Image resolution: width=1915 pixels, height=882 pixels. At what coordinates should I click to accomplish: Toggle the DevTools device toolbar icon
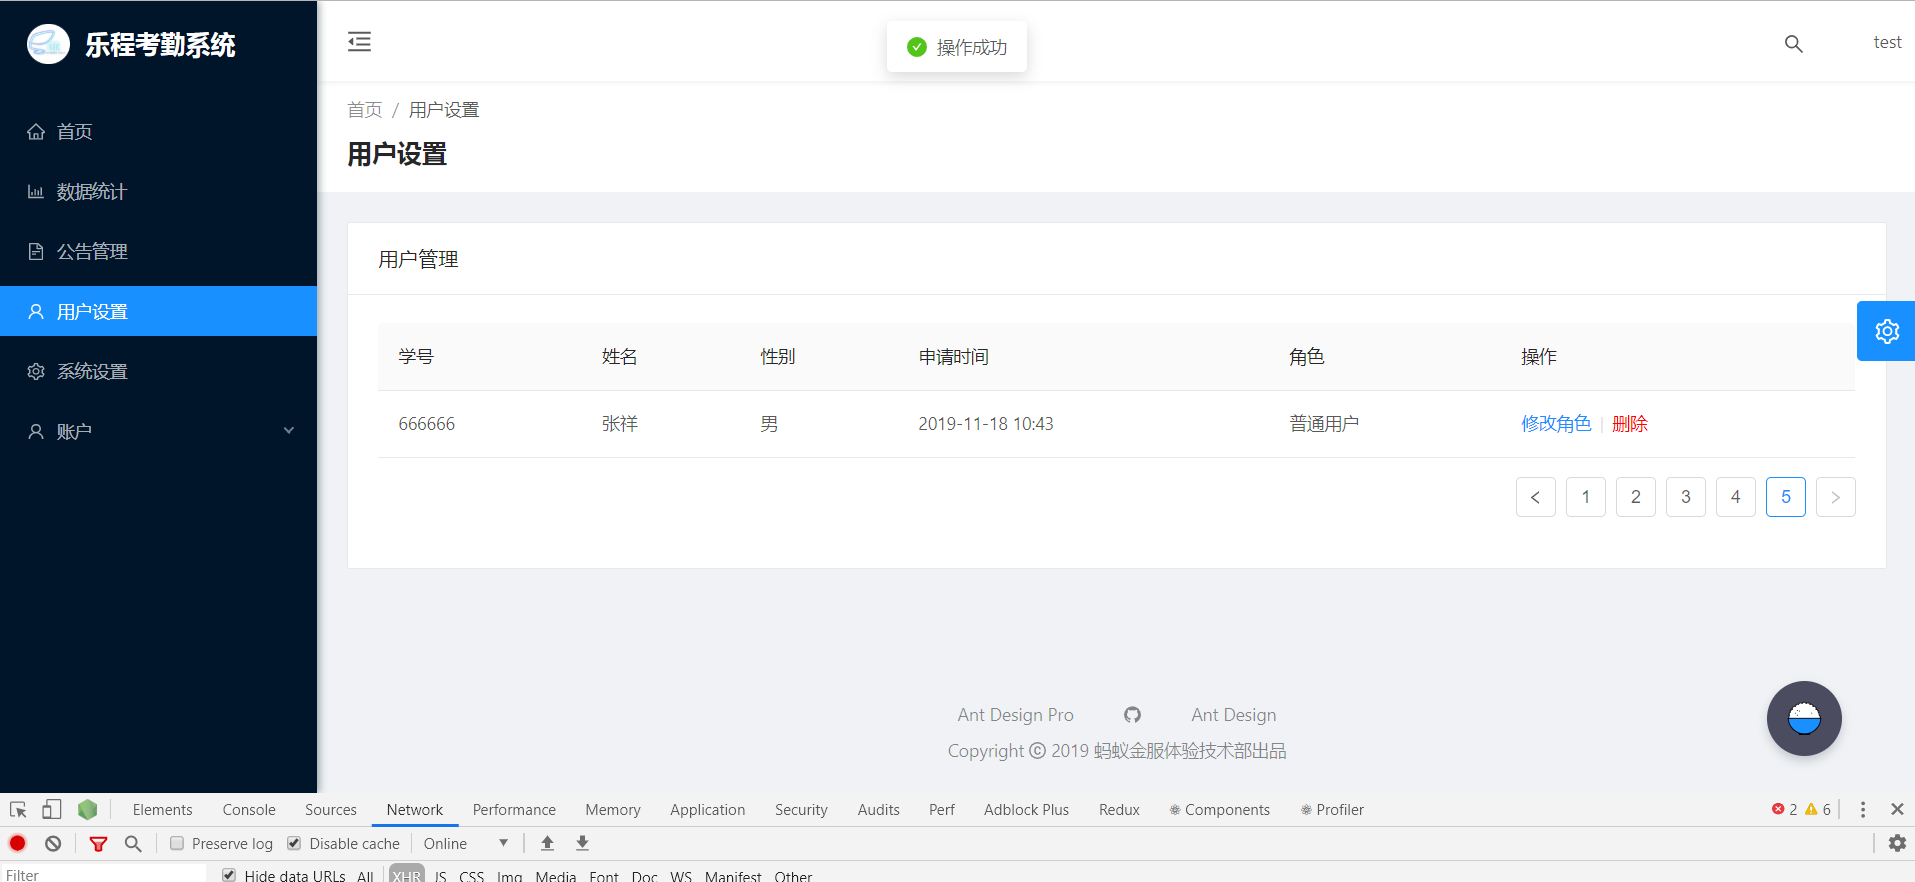click(52, 810)
